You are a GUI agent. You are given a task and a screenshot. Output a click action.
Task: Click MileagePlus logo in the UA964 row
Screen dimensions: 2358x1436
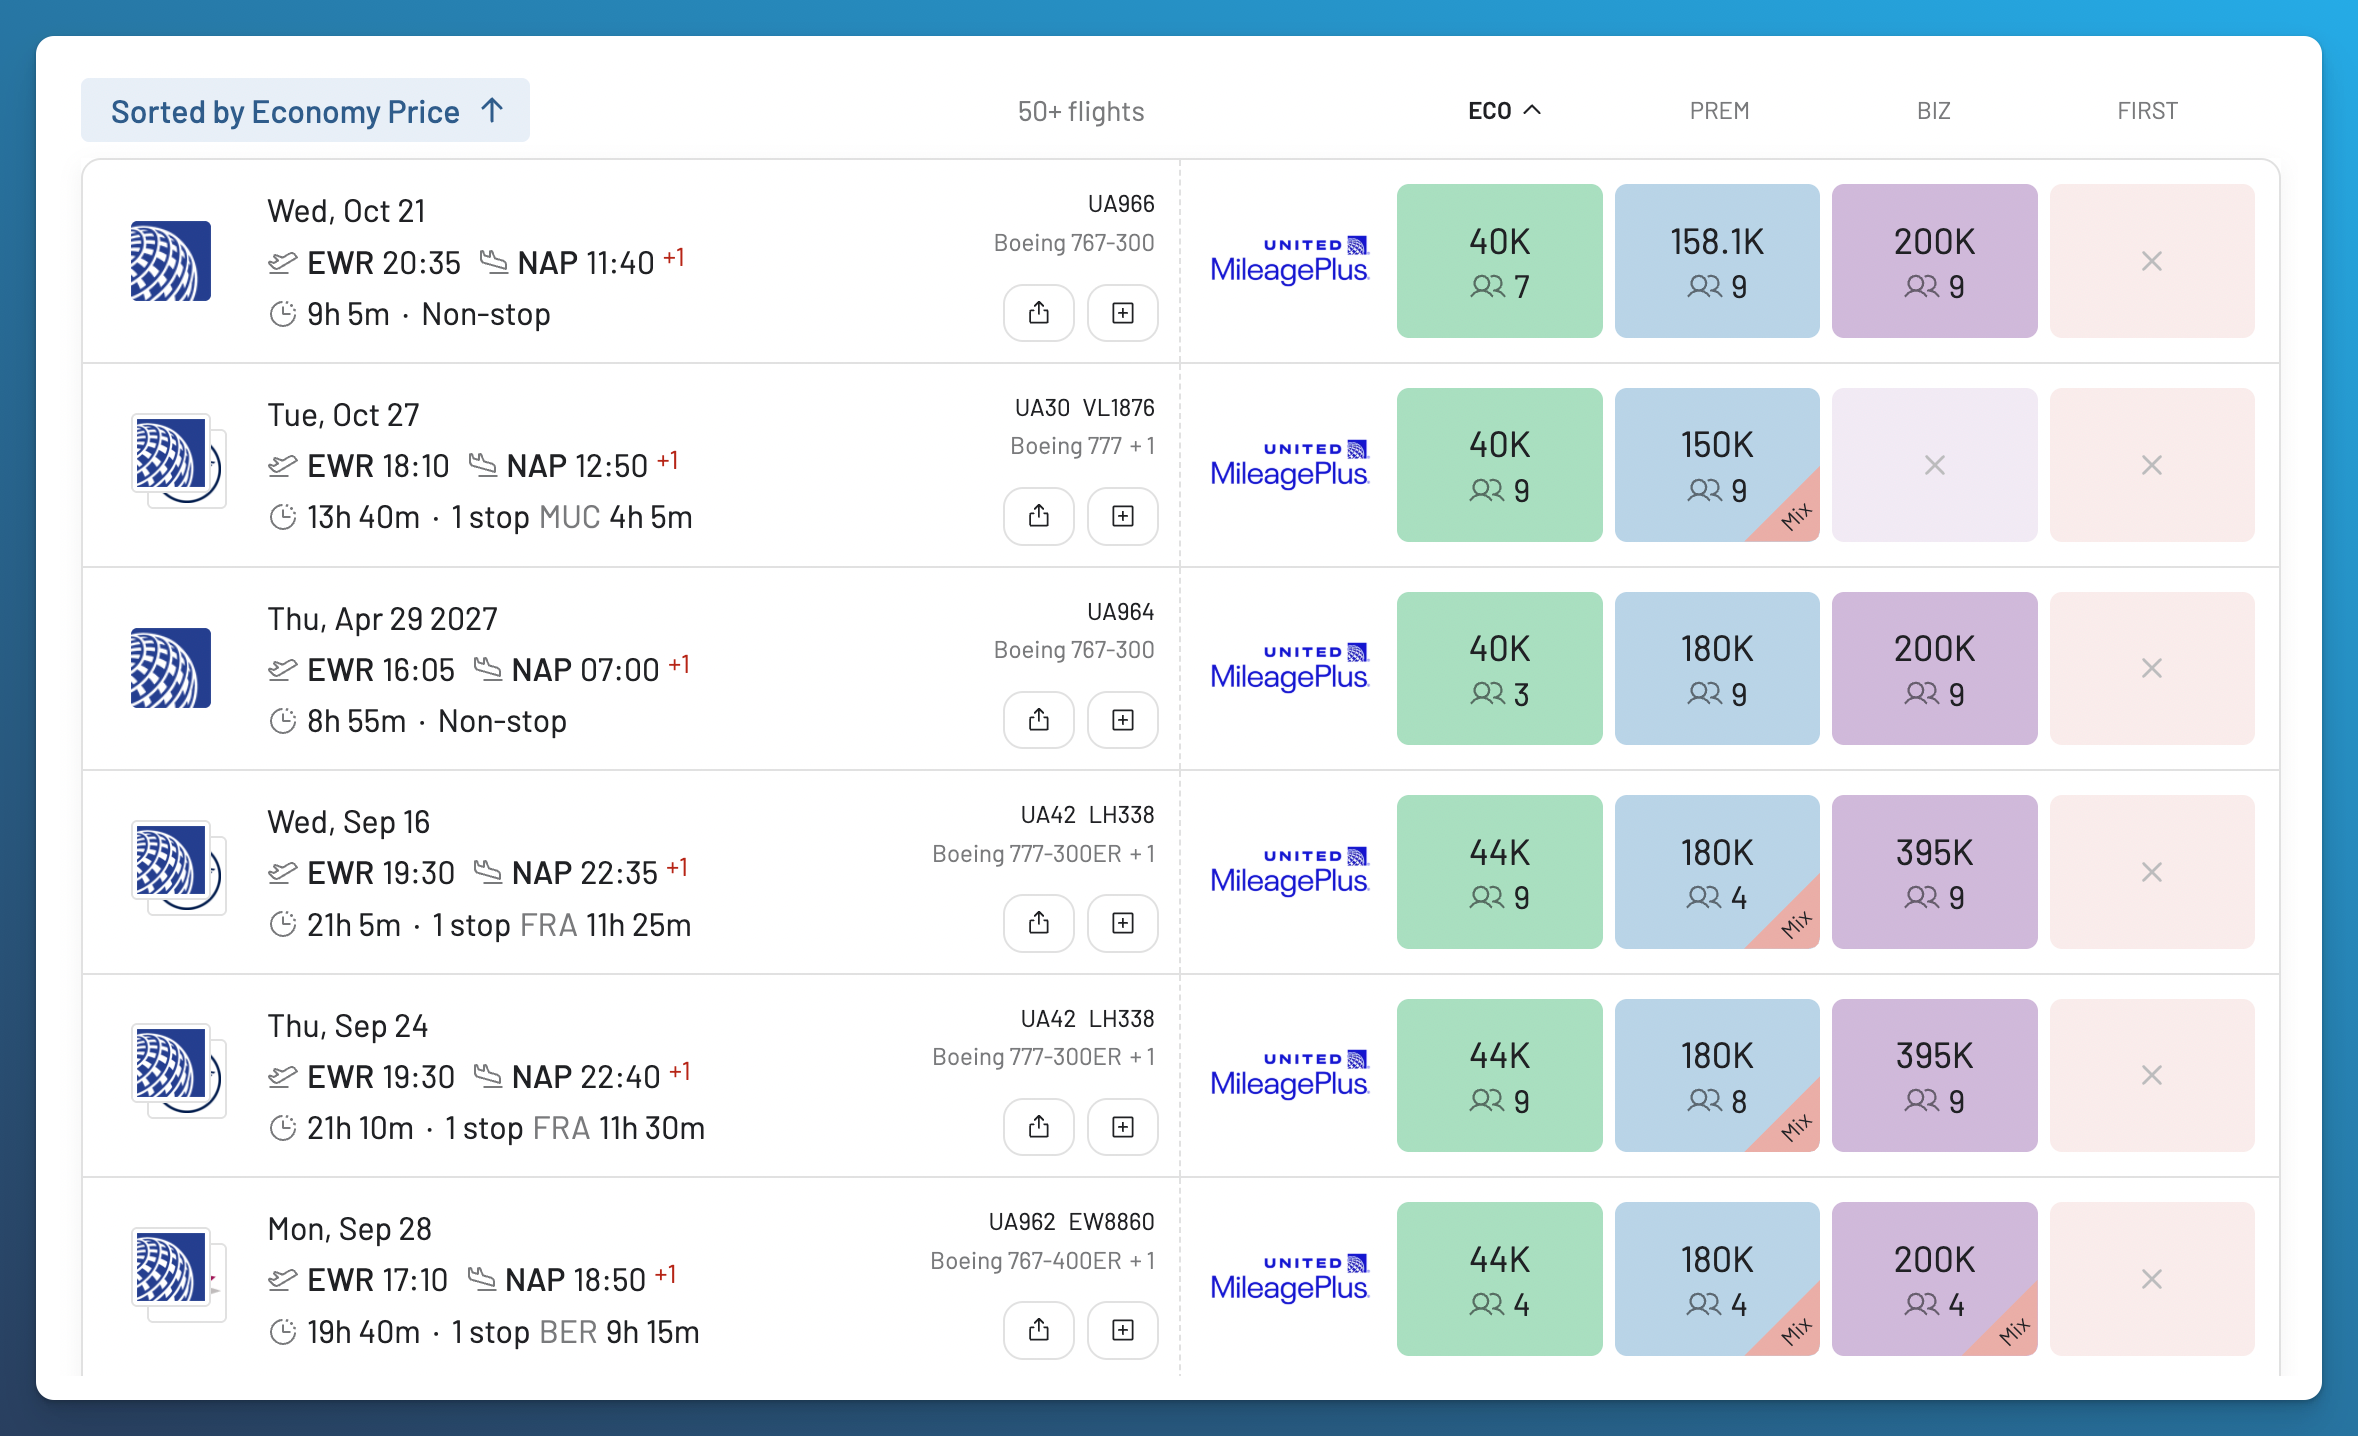1289,668
